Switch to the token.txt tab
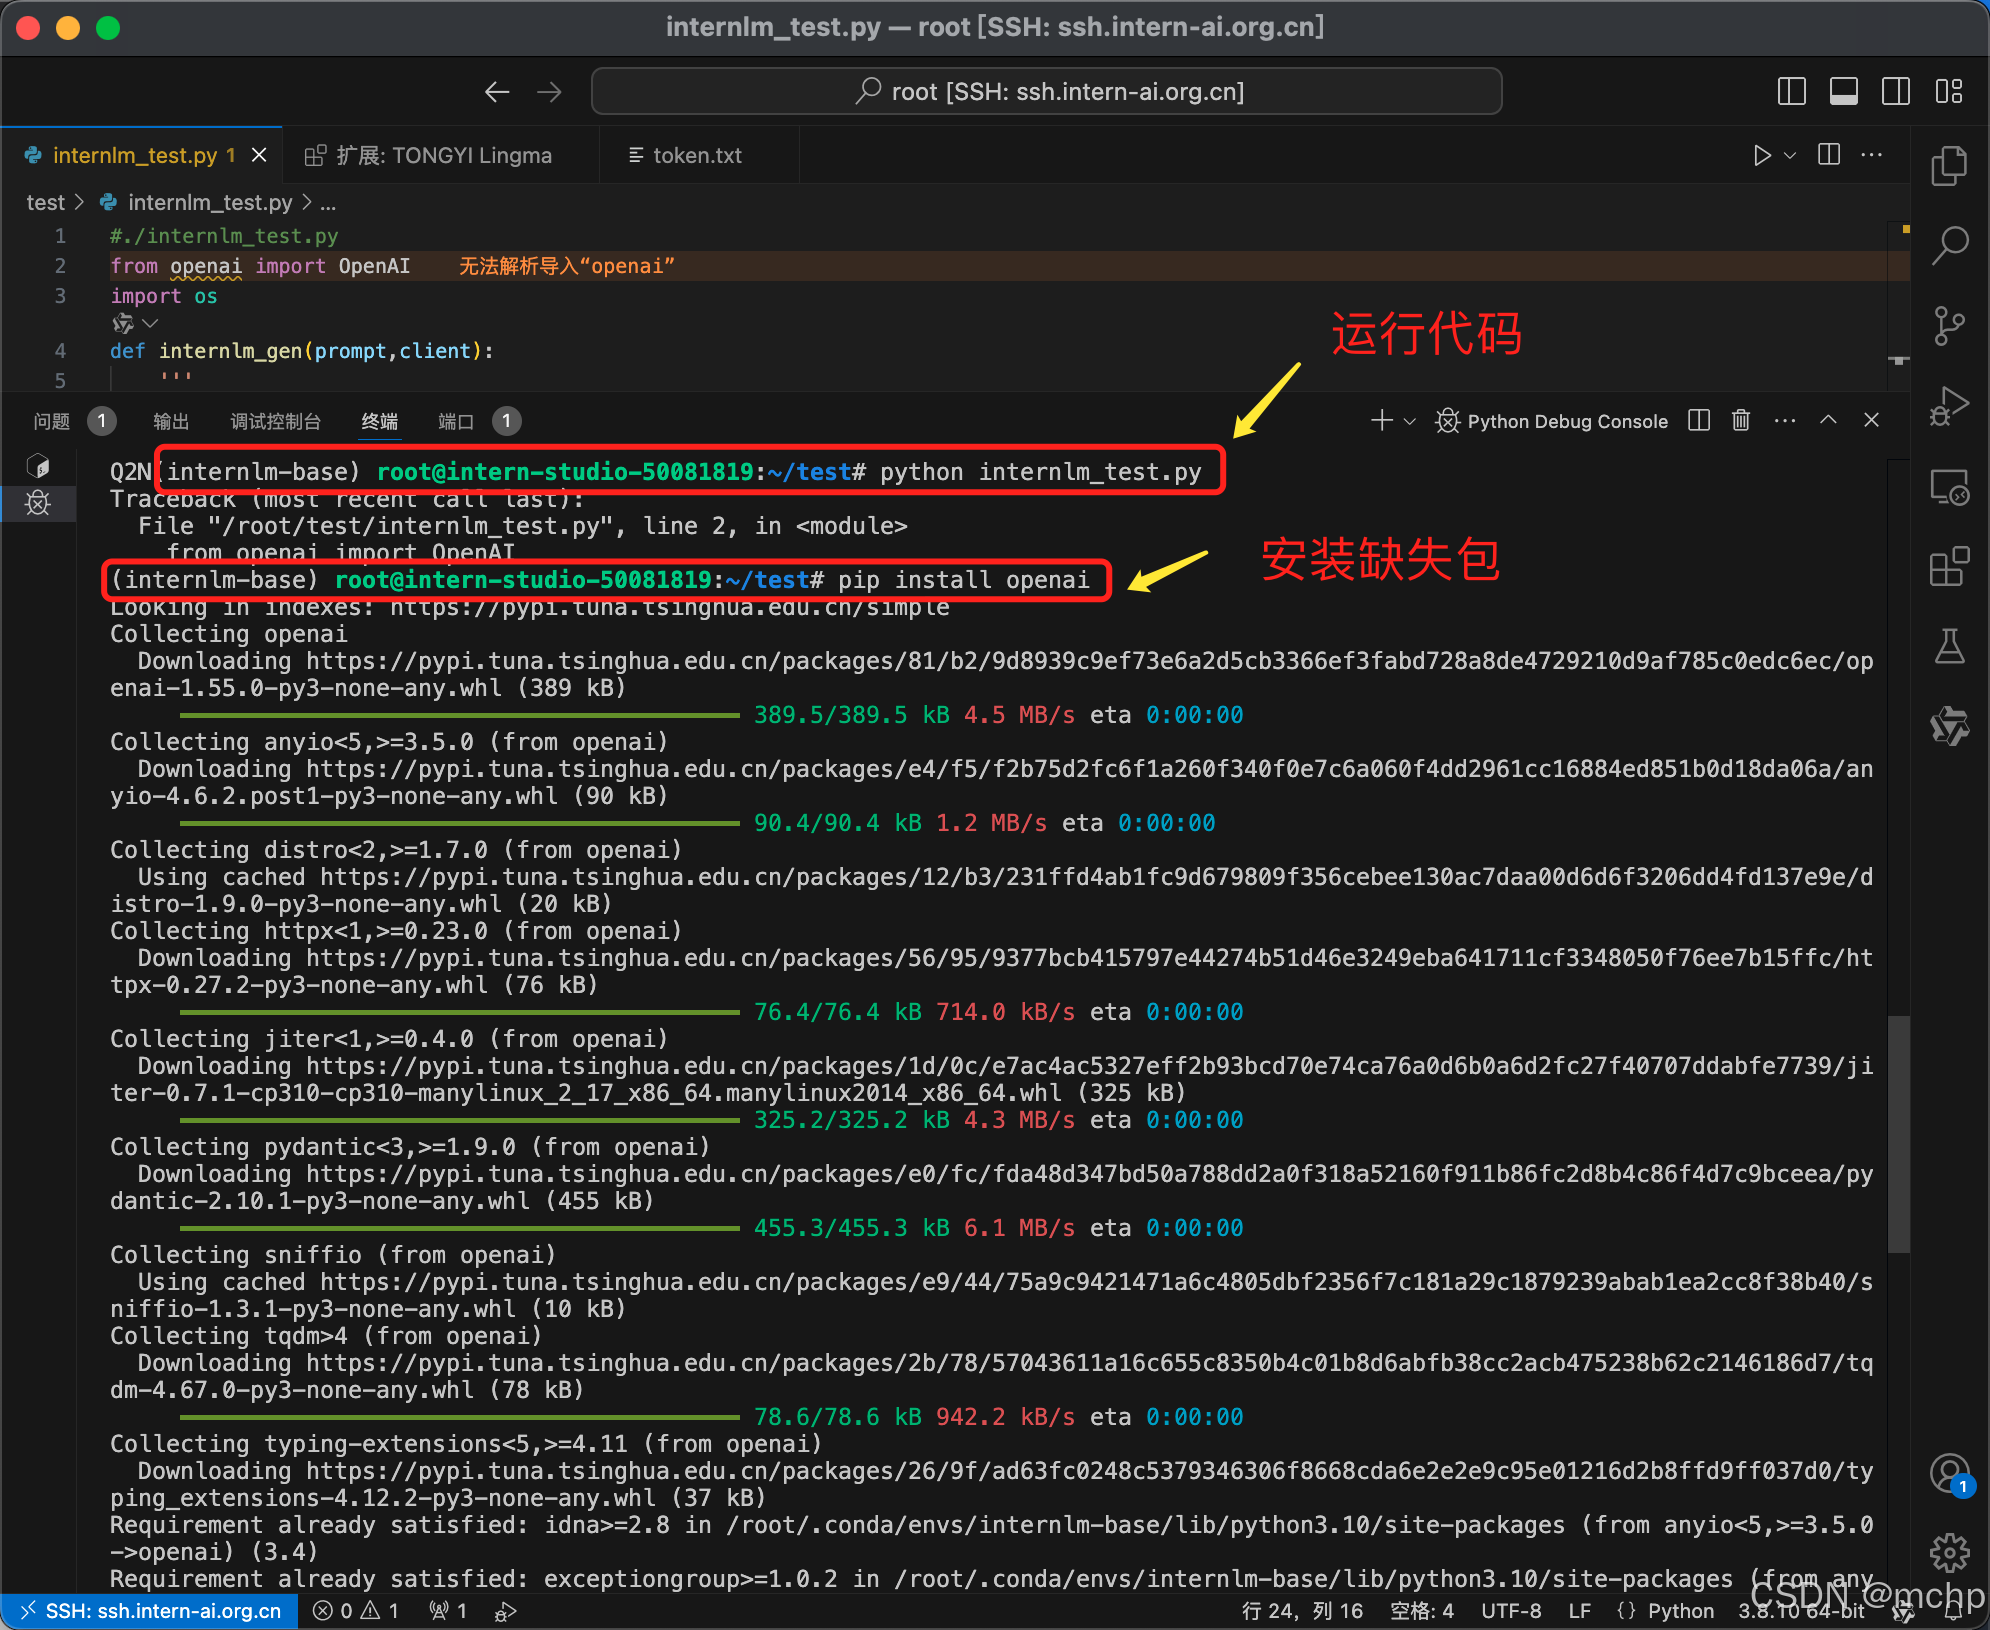This screenshot has height=1630, width=1990. [696, 156]
